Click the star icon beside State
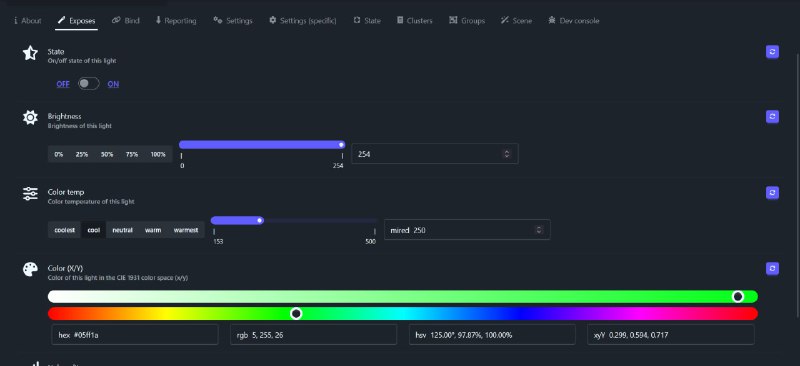This screenshot has height=366, width=800. 30,53
